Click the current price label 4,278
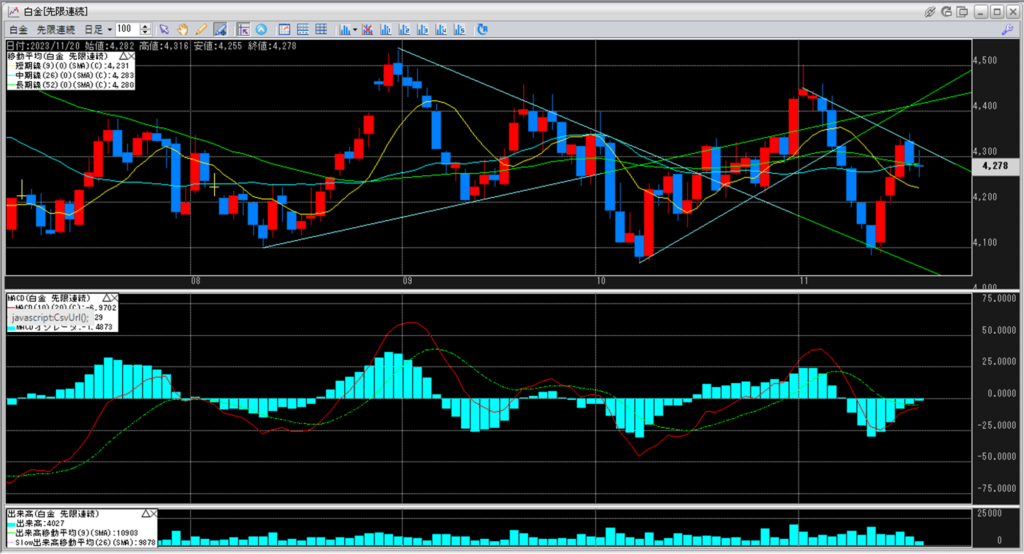Image resolution: width=1024 pixels, height=554 pixels. tap(995, 166)
